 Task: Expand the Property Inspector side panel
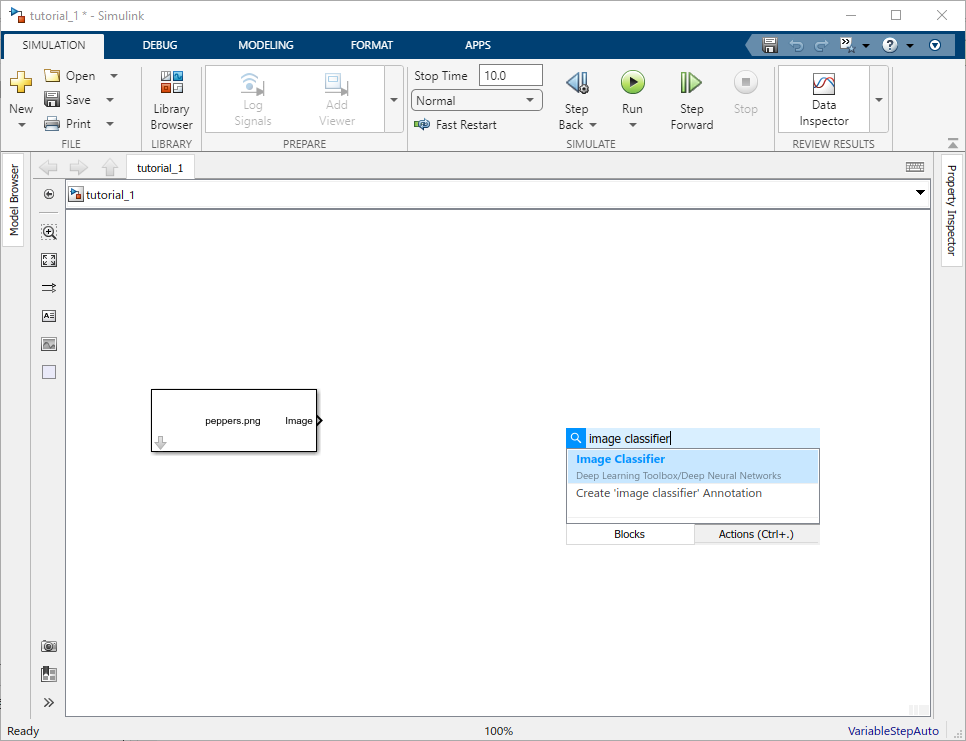[951, 210]
